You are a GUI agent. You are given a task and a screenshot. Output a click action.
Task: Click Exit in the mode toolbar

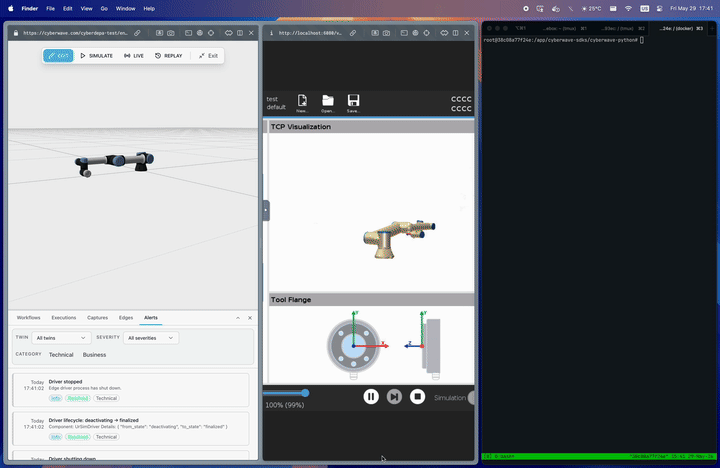pos(208,56)
